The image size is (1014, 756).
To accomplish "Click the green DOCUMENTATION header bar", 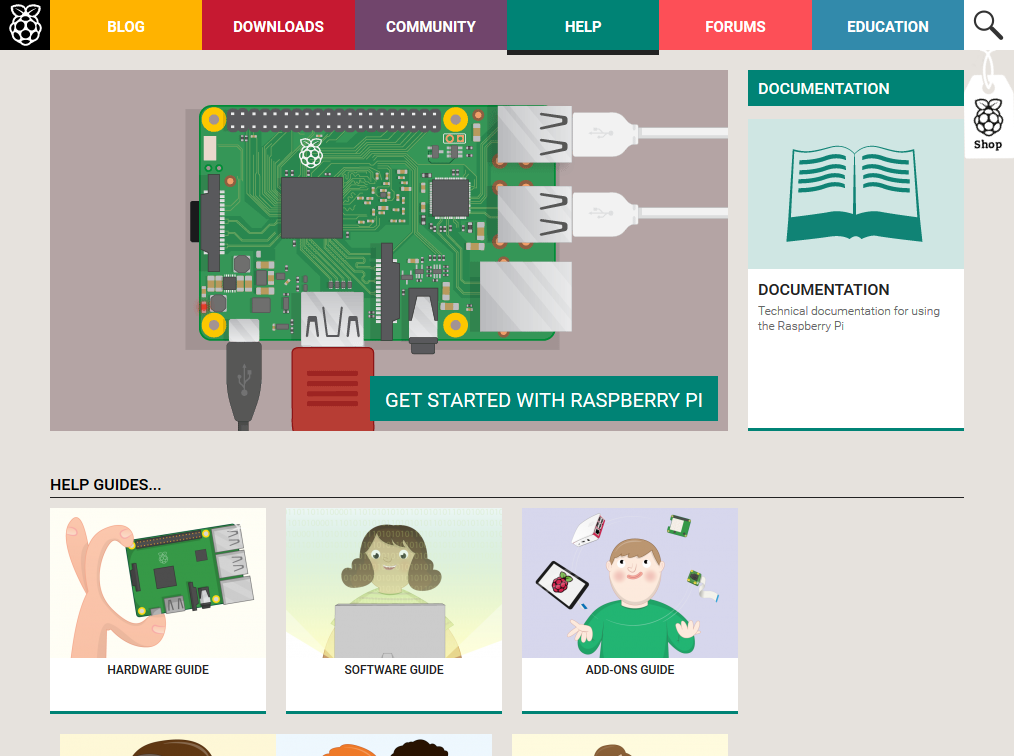I will pyautogui.click(x=856, y=88).
